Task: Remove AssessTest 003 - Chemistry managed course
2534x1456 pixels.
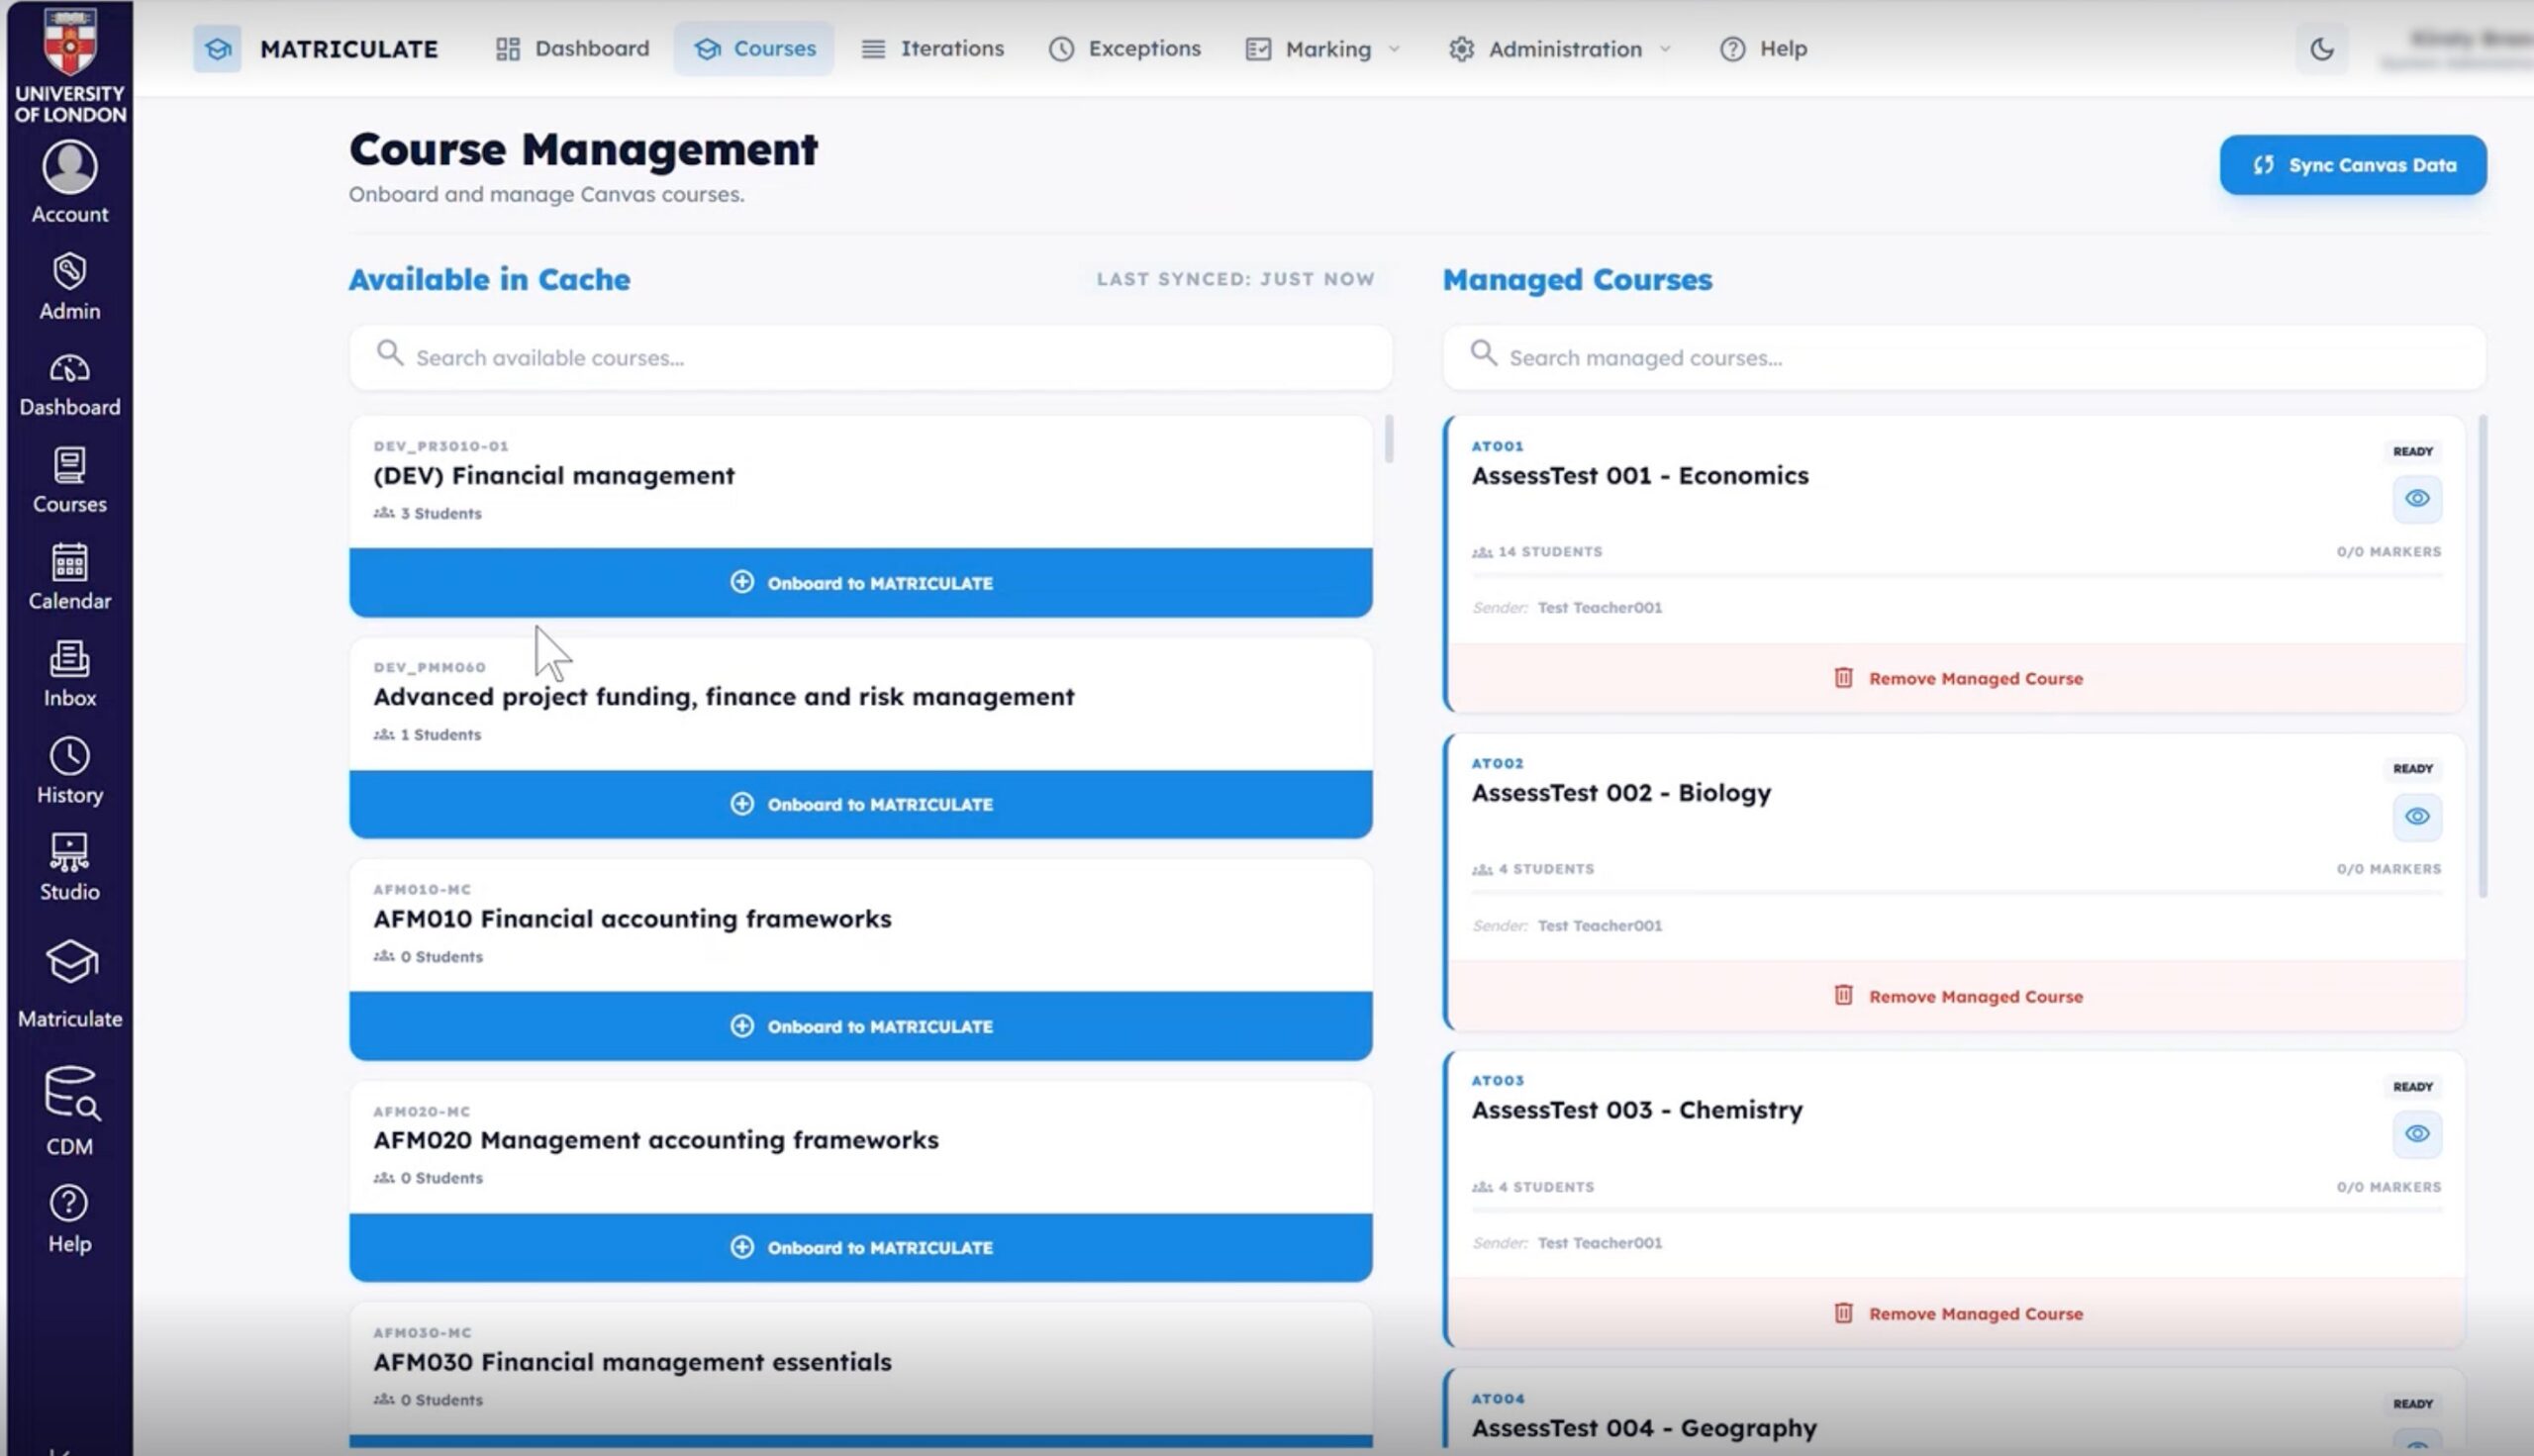Action: pyautogui.click(x=1956, y=1313)
